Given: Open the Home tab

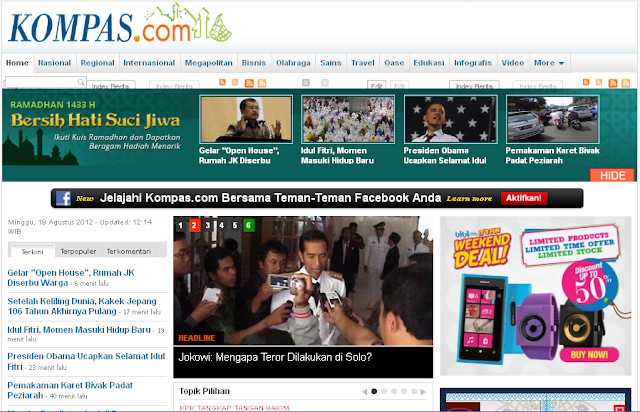Looking at the screenshot, I should (x=17, y=63).
